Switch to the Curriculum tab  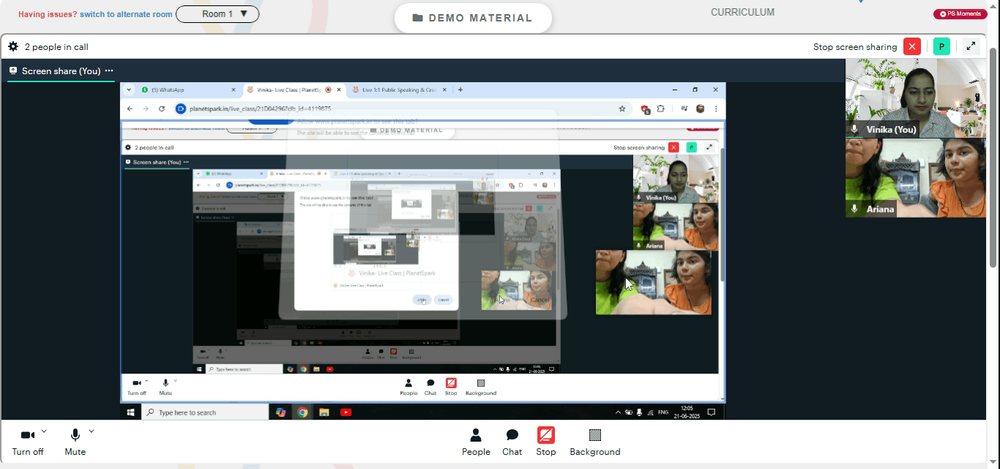[x=742, y=12]
